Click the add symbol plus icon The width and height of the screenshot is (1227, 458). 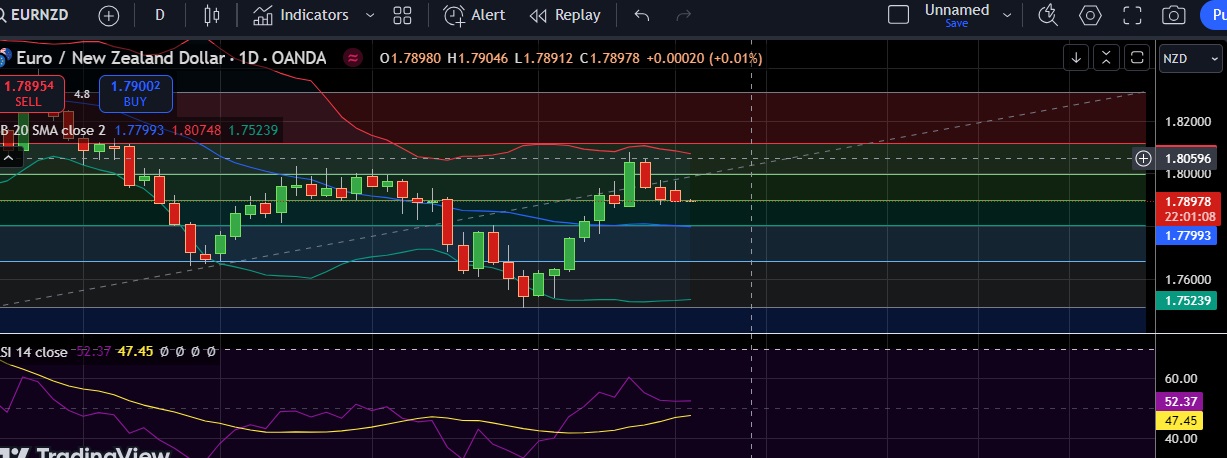[108, 16]
